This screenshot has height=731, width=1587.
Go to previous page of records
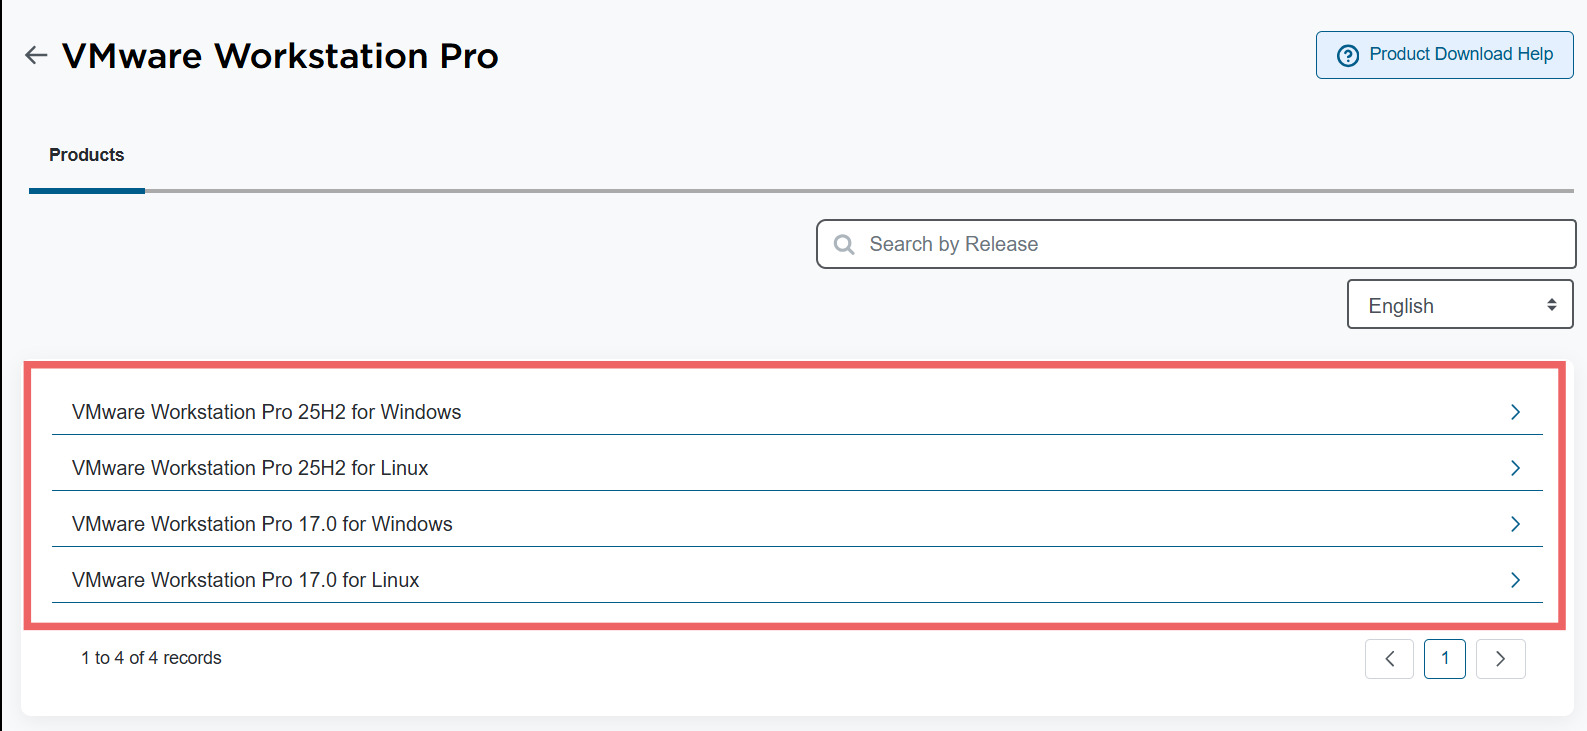tap(1389, 659)
